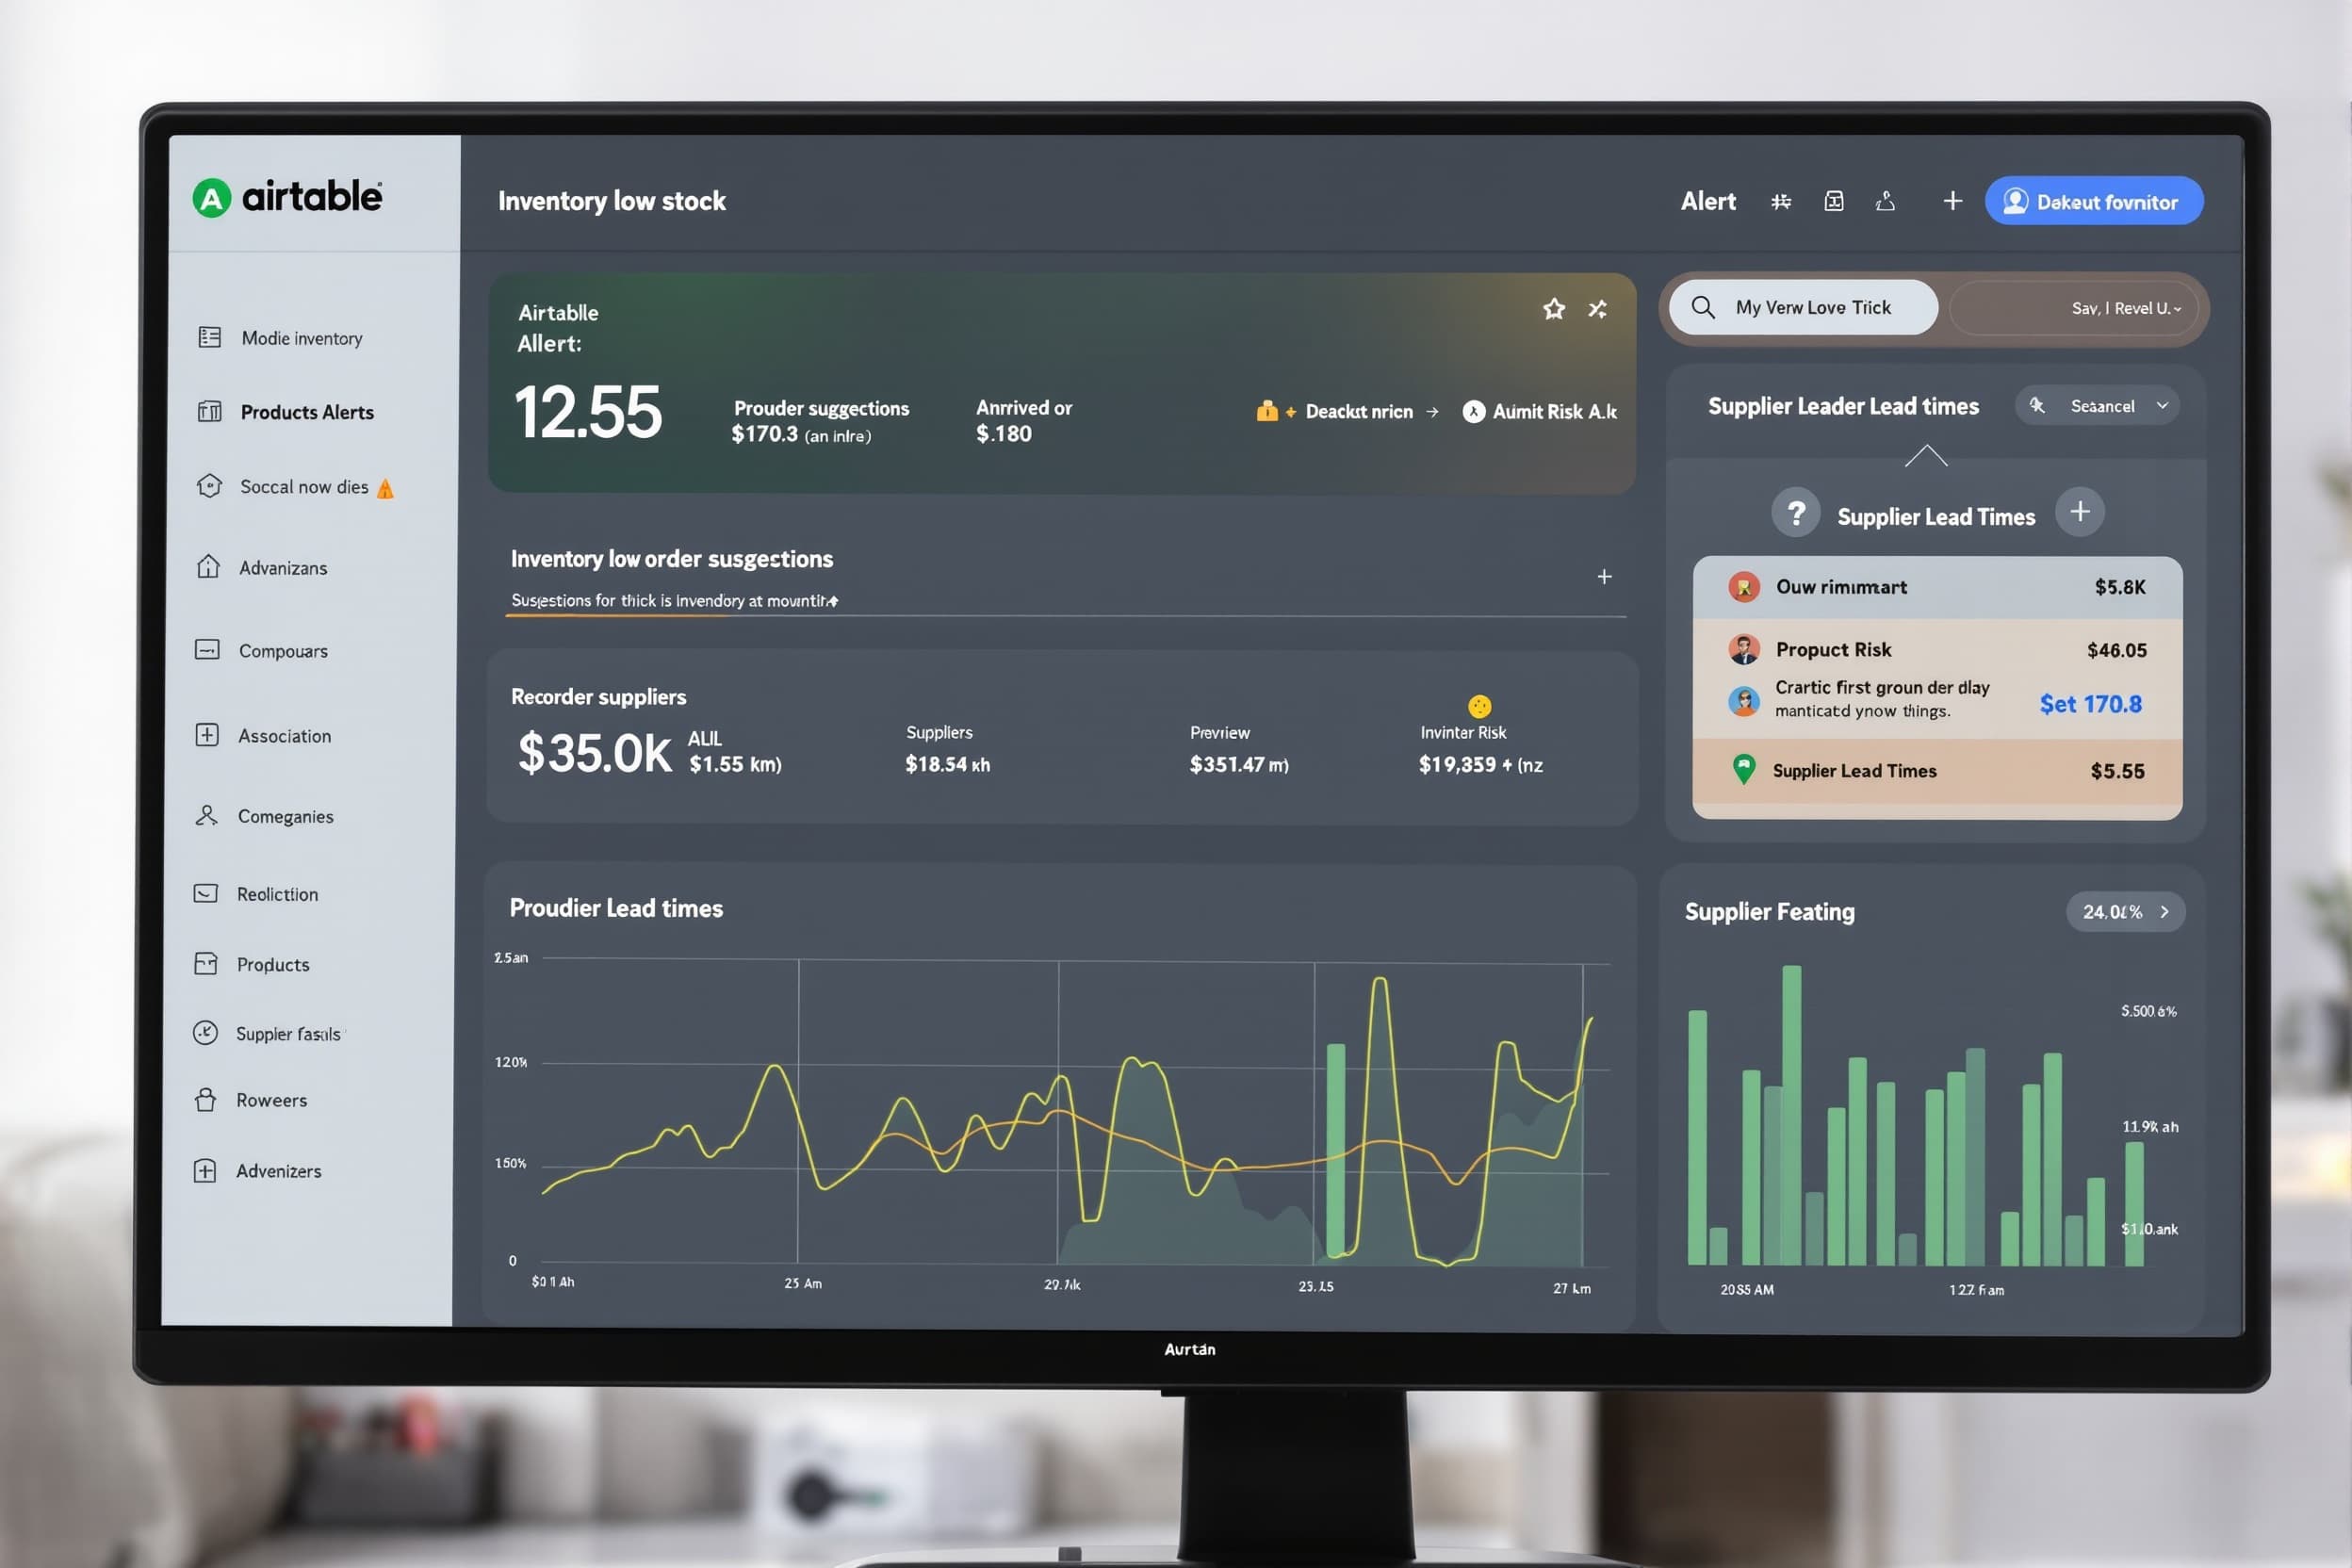
Task: Click the Roweers bag icon
Action: (205, 1100)
